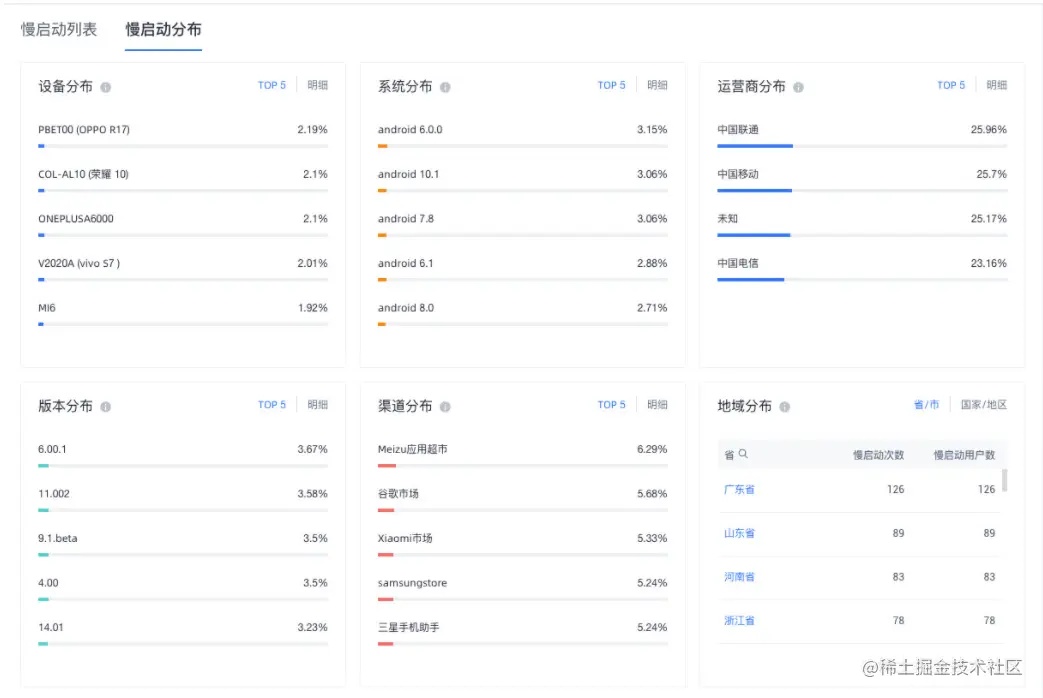Viewport: 1043px width, 698px height.
Task: Click the android 7.8 row
Action: point(523,225)
